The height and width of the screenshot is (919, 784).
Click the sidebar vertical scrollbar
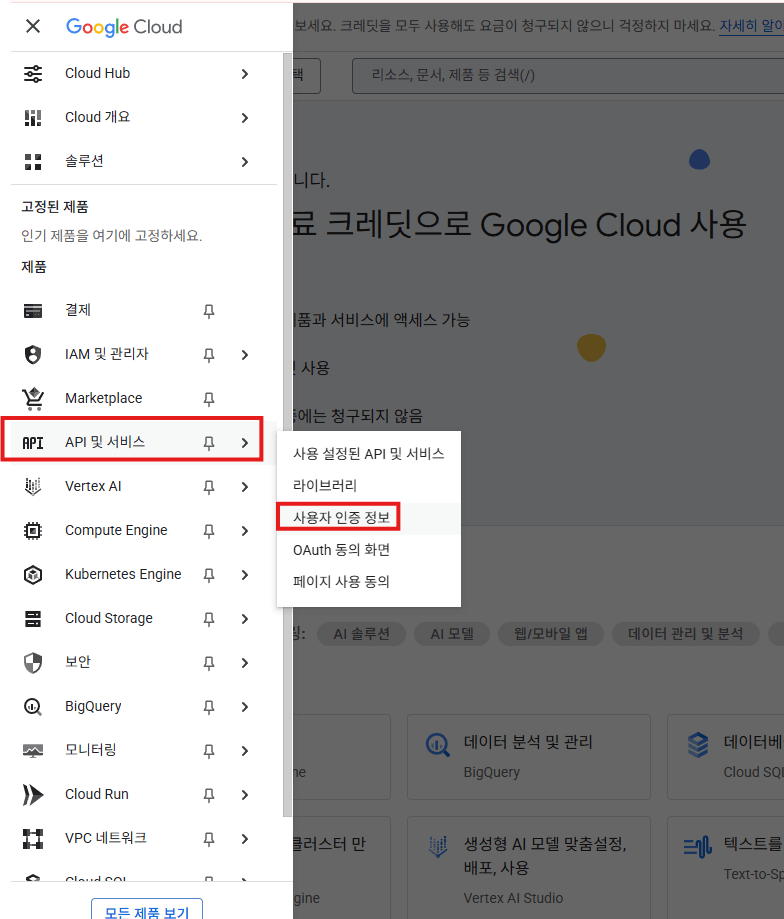[287, 435]
